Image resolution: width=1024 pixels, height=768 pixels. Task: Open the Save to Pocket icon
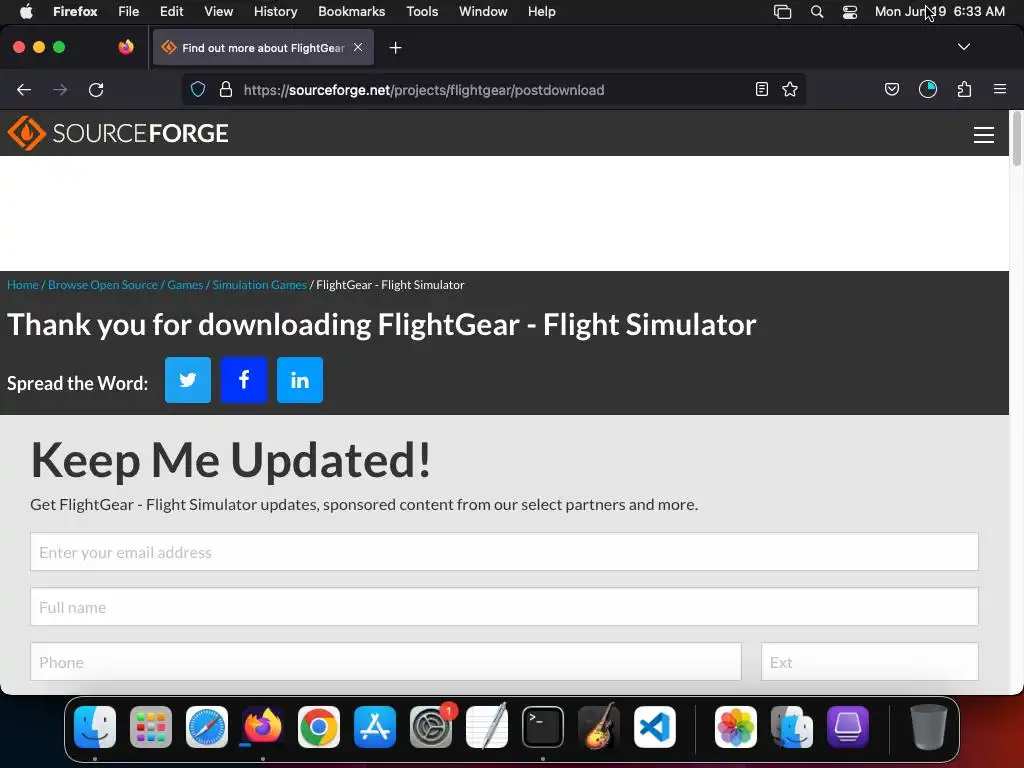[x=891, y=89]
